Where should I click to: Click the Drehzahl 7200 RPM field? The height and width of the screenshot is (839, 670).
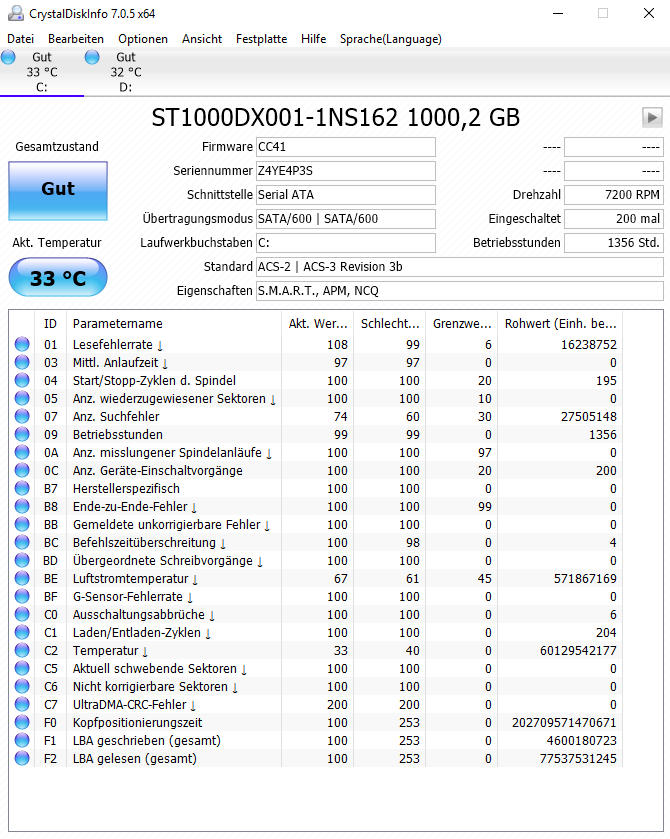point(614,195)
